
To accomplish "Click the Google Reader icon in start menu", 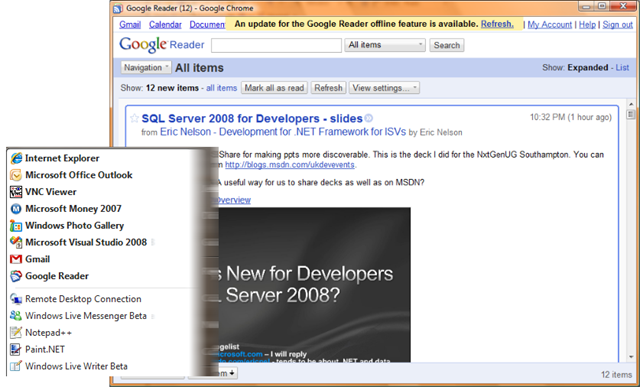I will pos(16,276).
